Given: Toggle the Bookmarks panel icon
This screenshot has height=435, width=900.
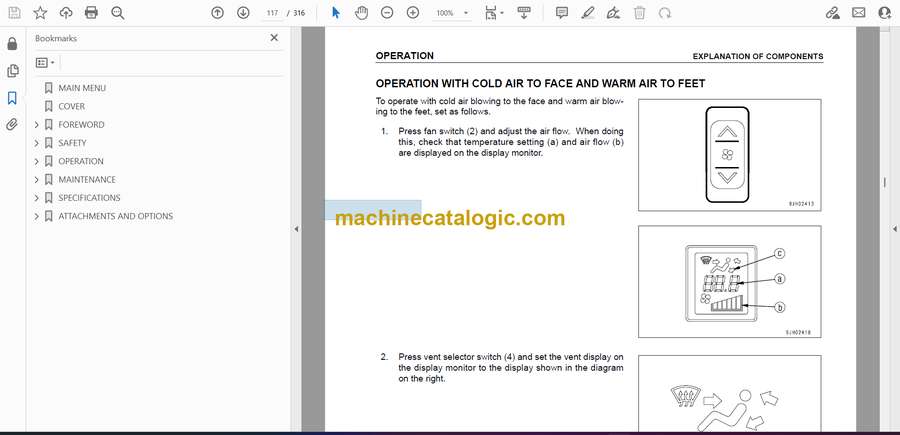Looking at the screenshot, I should tap(12, 98).
